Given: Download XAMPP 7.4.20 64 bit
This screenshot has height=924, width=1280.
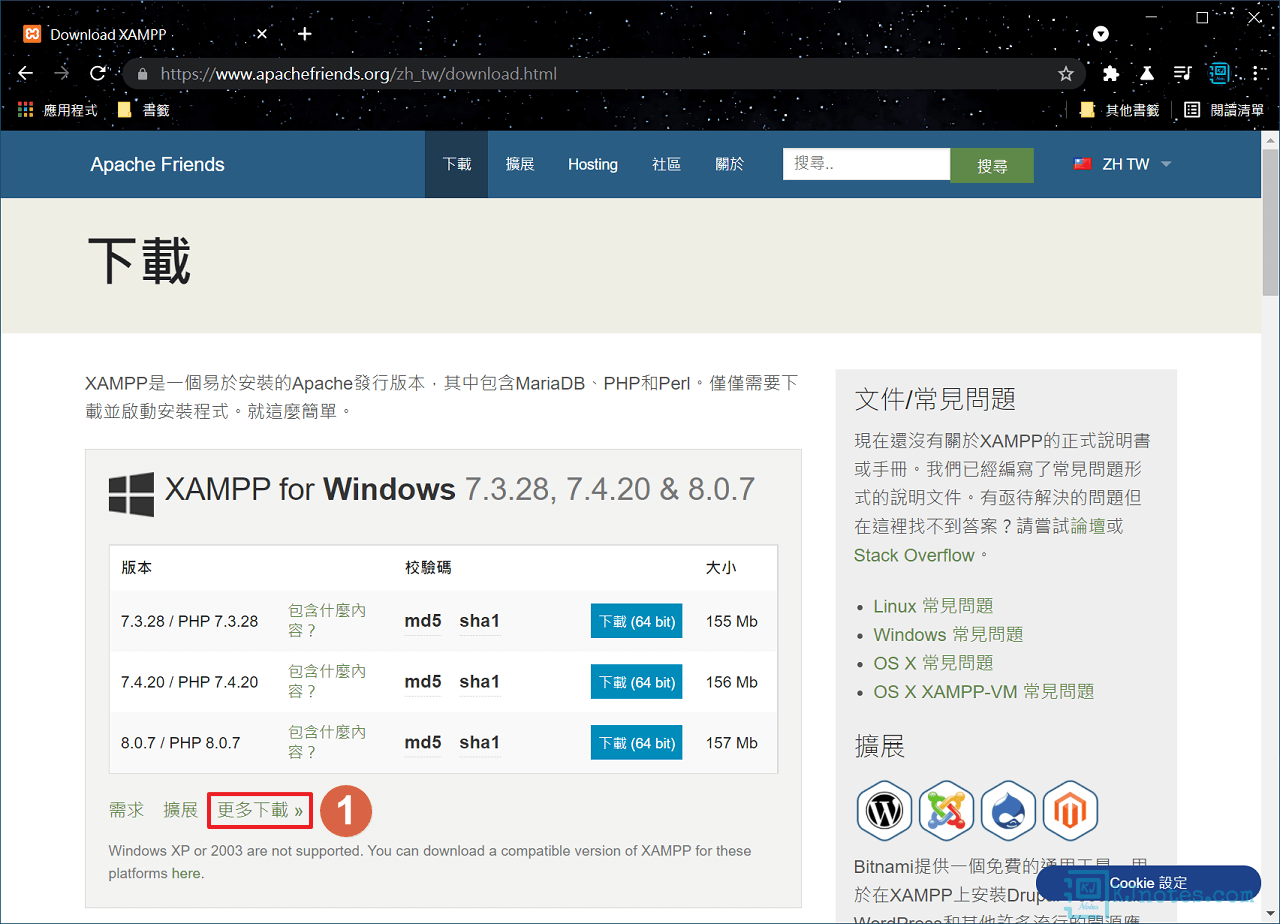Looking at the screenshot, I should (636, 682).
